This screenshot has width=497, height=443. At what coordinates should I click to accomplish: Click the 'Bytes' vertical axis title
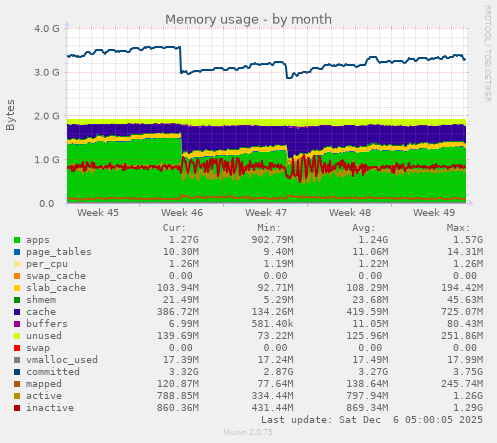coord(10,115)
